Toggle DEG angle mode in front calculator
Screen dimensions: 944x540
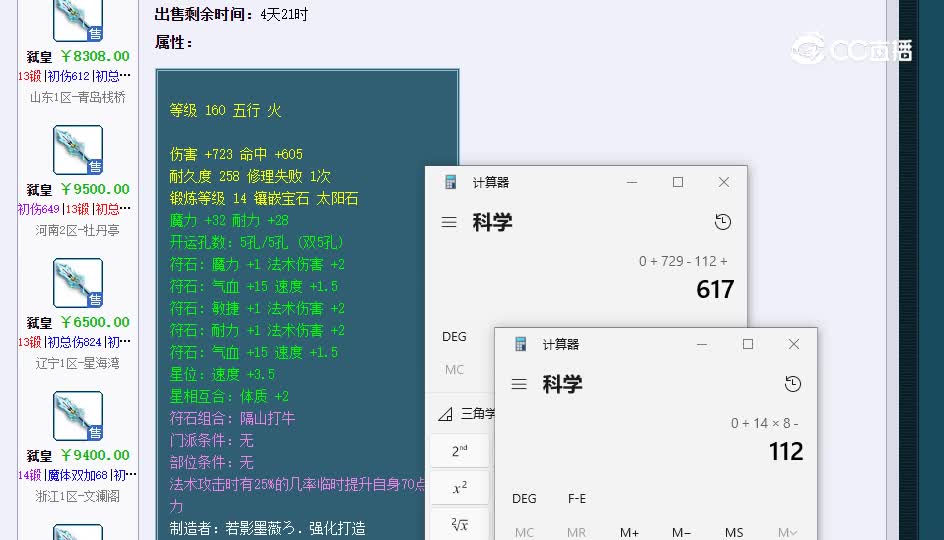pos(524,498)
